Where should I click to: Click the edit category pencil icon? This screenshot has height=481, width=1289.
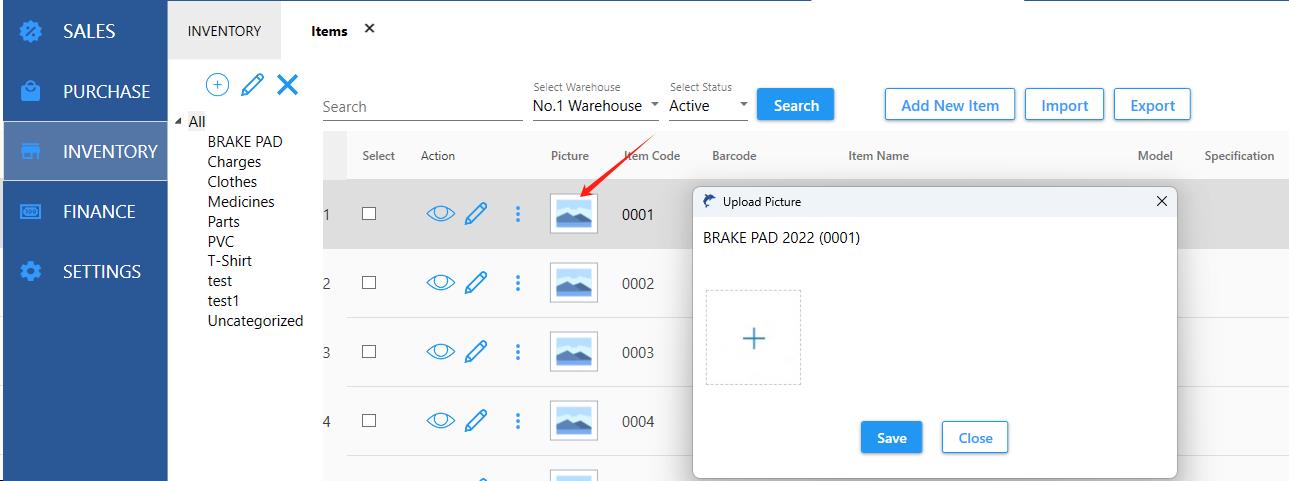pos(252,85)
